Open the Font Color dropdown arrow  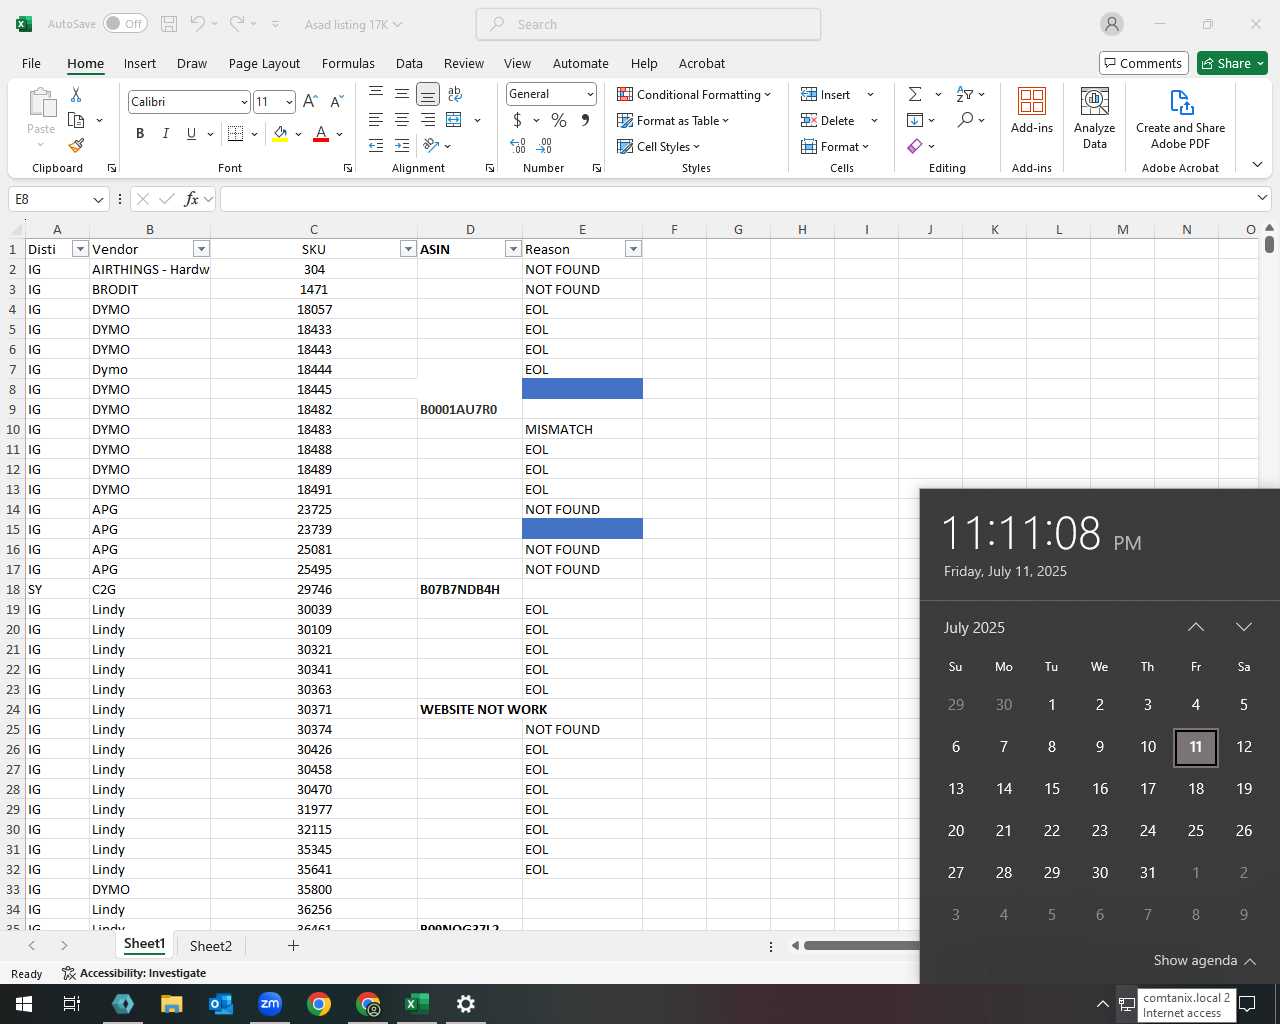[x=340, y=134]
